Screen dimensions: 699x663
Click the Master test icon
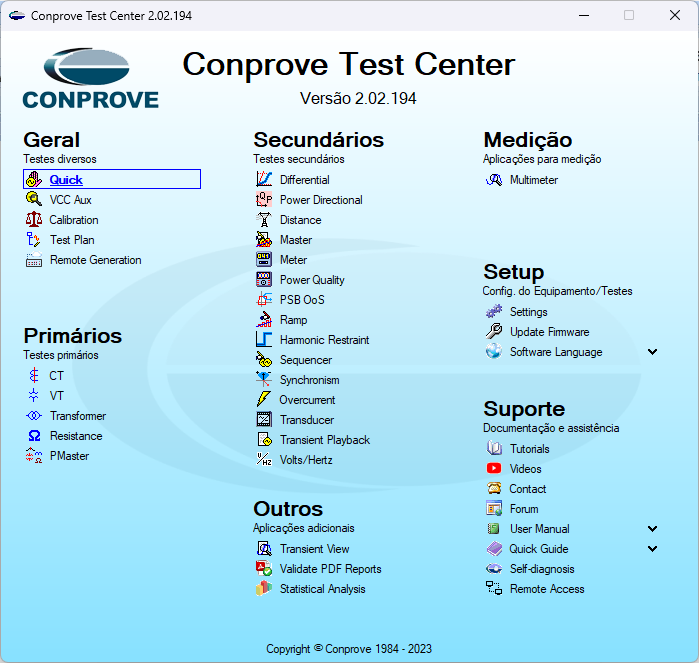(264, 239)
